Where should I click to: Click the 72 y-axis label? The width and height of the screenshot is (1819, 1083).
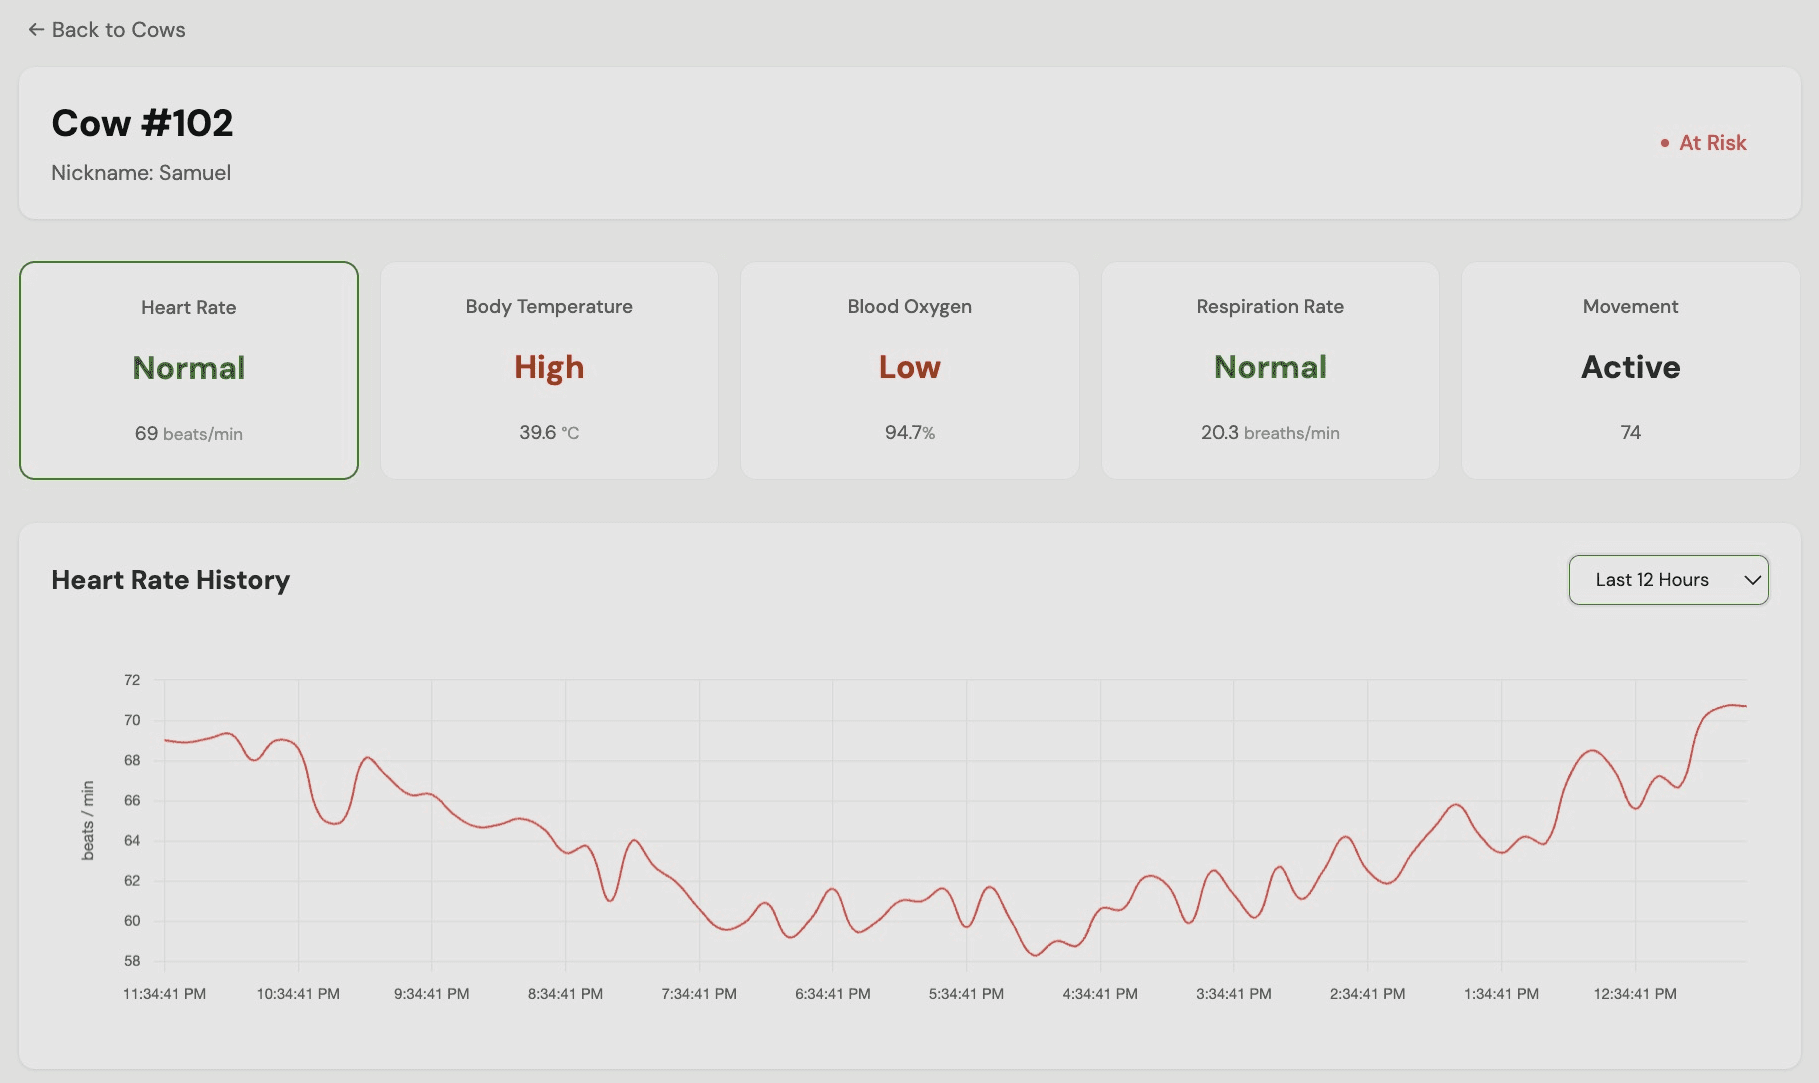[x=132, y=680]
